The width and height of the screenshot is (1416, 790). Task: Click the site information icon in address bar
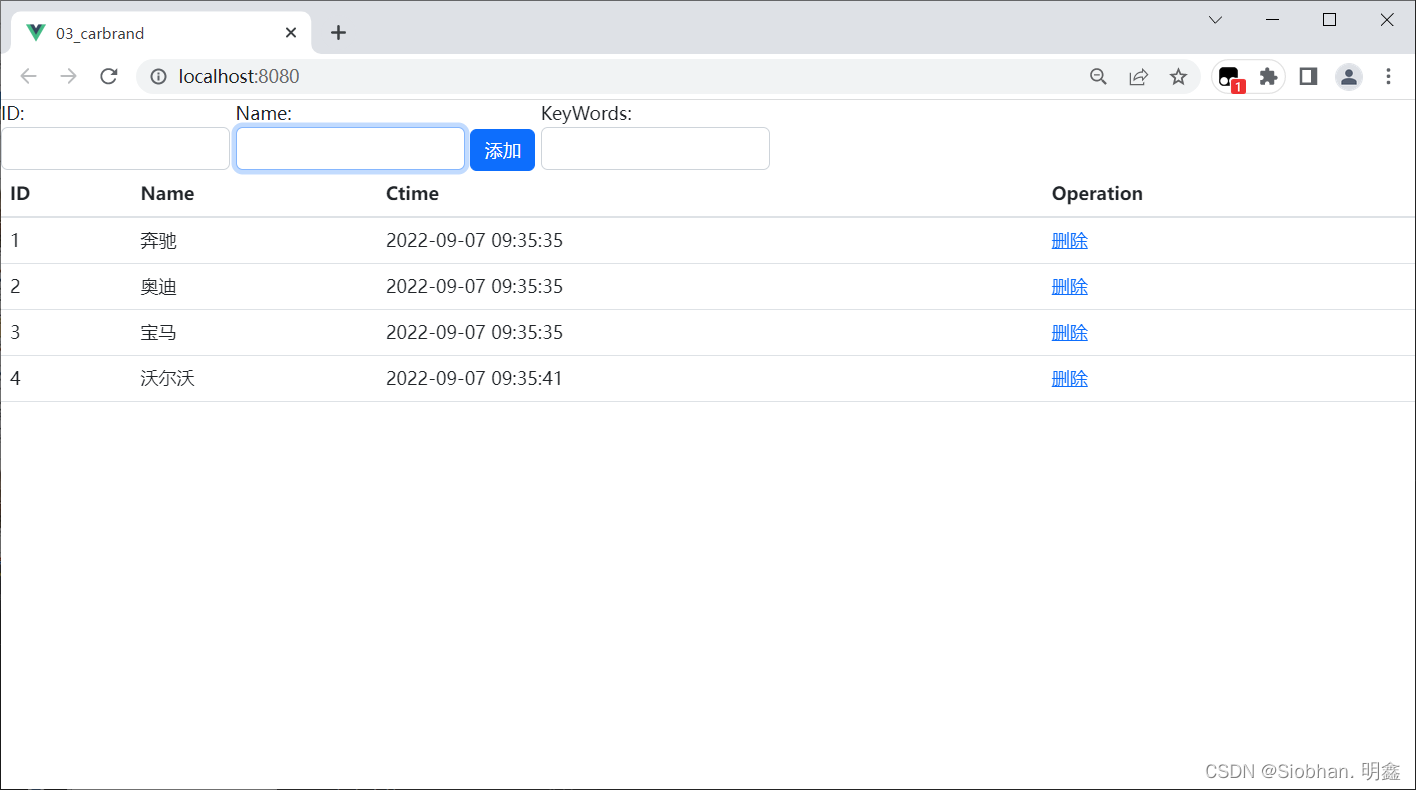tap(158, 76)
